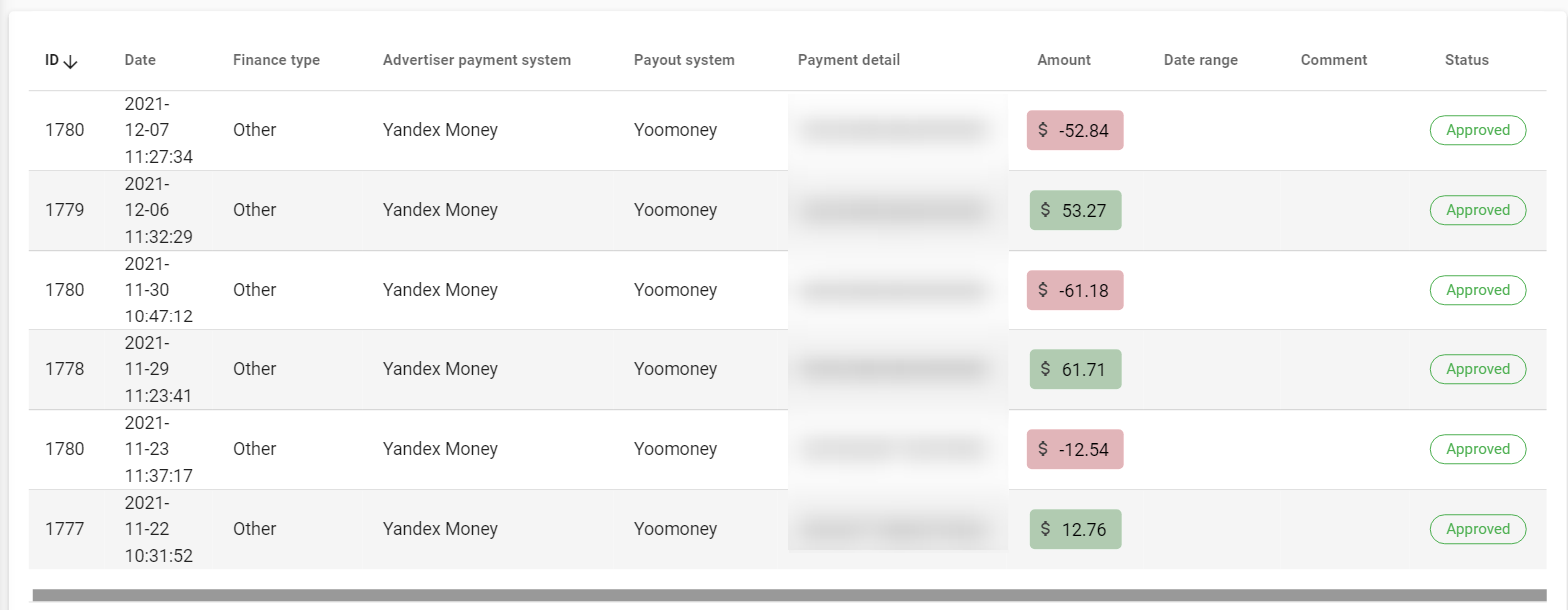The height and width of the screenshot is (610, 1568).
Task: Click the dollar icon in -12.54 amount
Action: click(1043, 449)
